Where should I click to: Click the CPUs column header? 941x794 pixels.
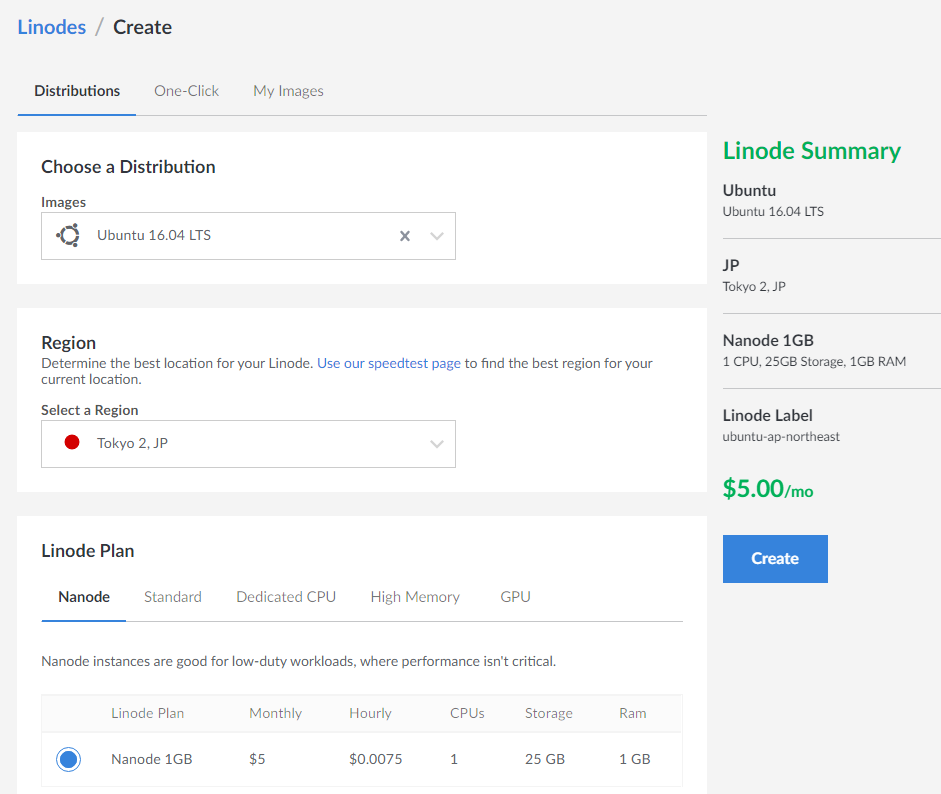[467, 713]
